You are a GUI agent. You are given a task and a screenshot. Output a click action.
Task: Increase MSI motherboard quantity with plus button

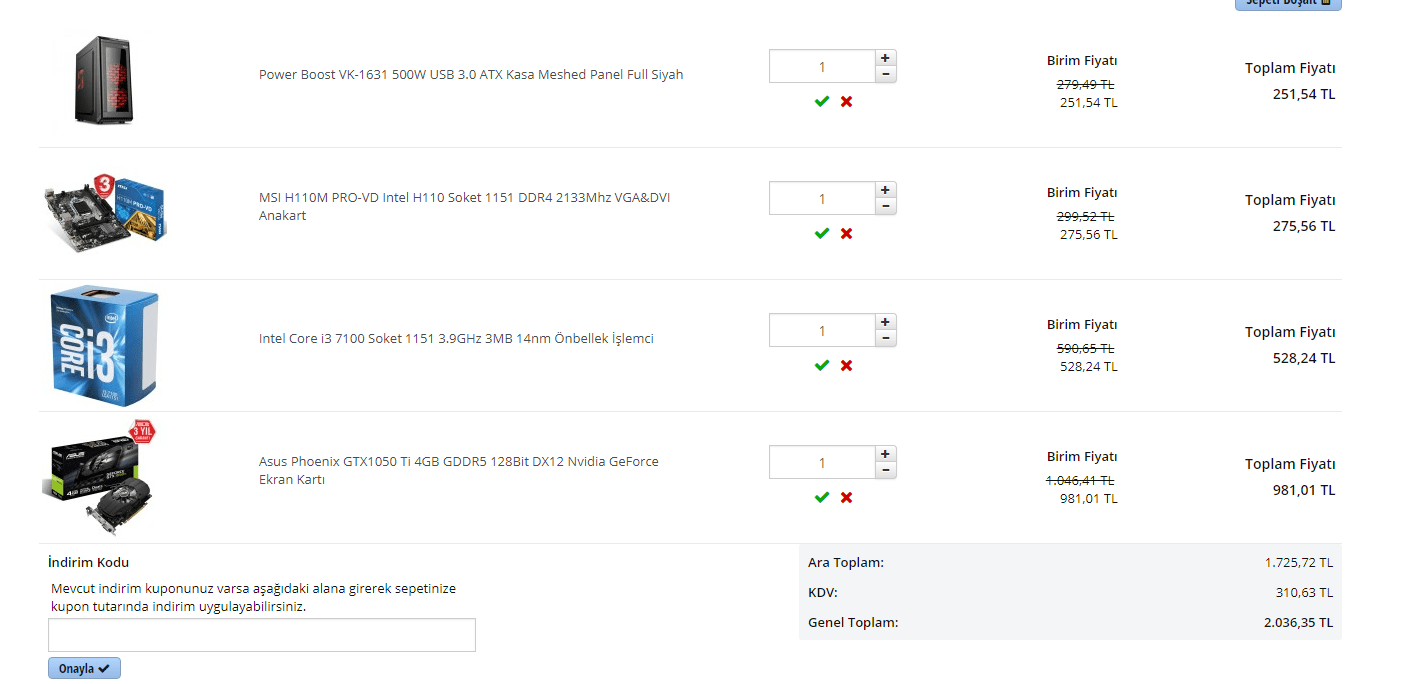pos(885,190)
